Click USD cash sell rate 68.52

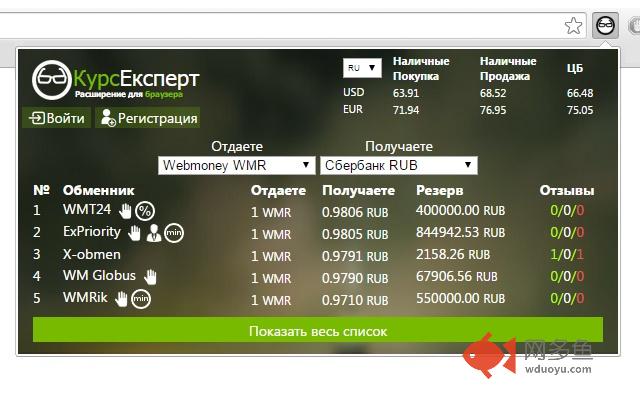coord(493,93)
